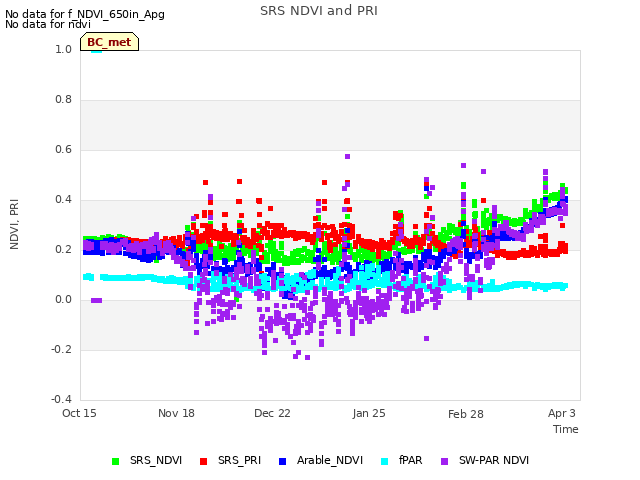Click the red SRS_PRI legend swatch
Screen dimensions: 640x480
(x=204, y=461)
